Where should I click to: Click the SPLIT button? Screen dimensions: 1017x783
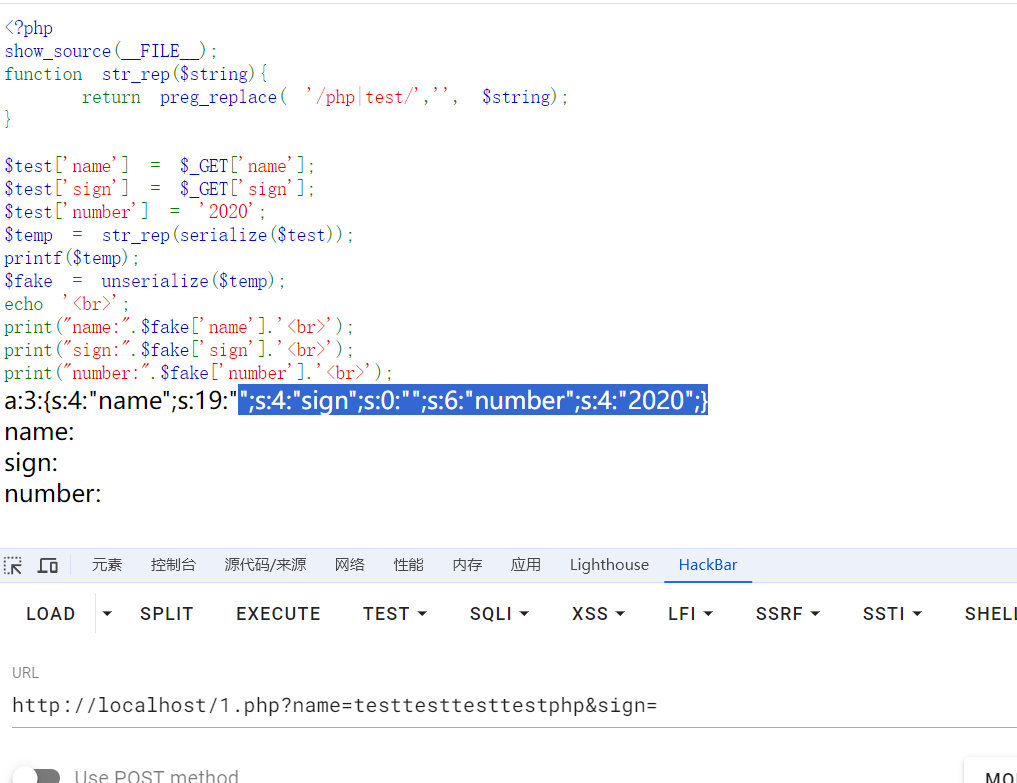click(x=167, y=614)
